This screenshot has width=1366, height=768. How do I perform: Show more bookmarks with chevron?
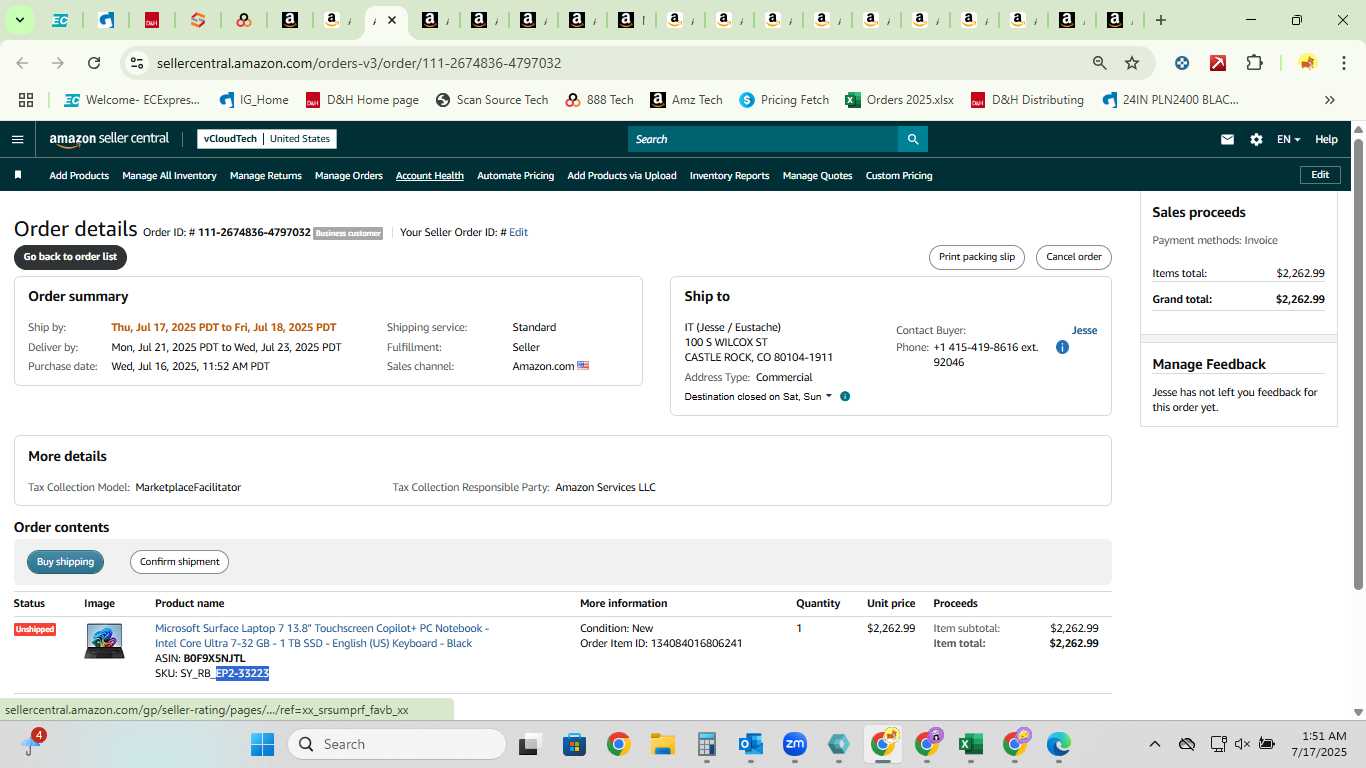point(1329,100)
